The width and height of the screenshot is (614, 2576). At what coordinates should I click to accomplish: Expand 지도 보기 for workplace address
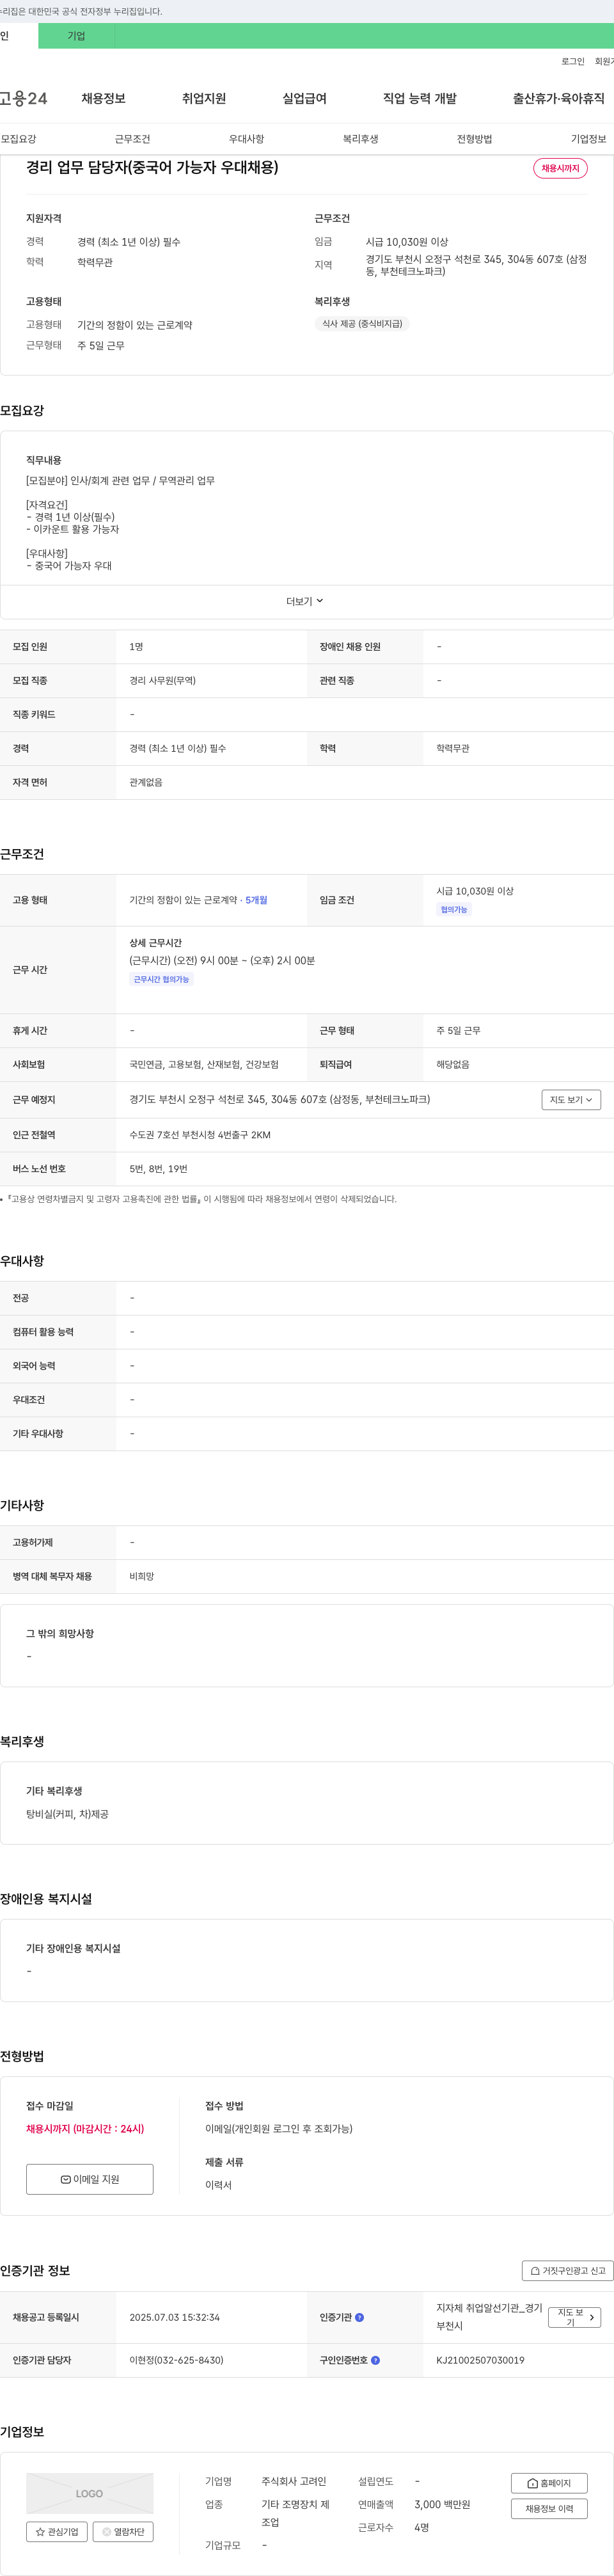(x=571, y=1099)
